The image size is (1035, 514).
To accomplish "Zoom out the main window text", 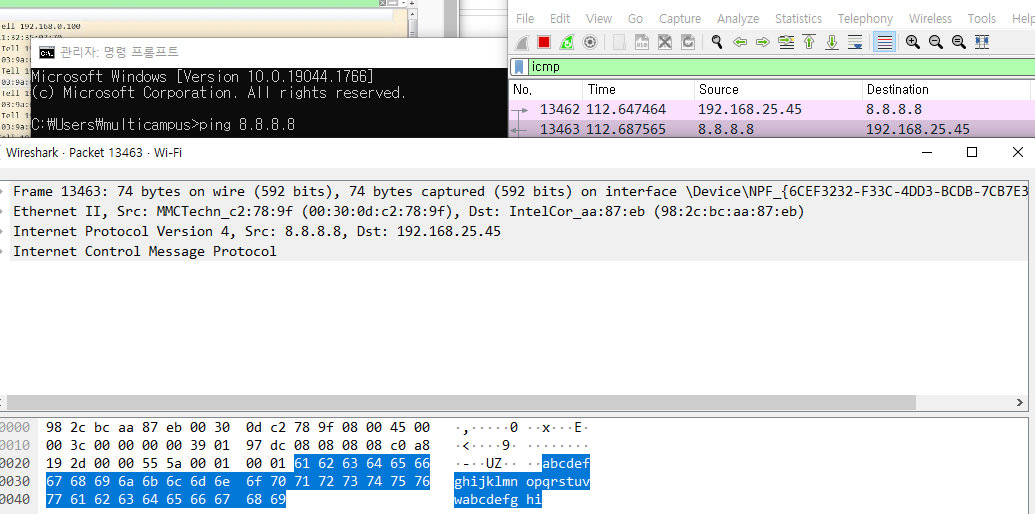I will pos(935,42).
